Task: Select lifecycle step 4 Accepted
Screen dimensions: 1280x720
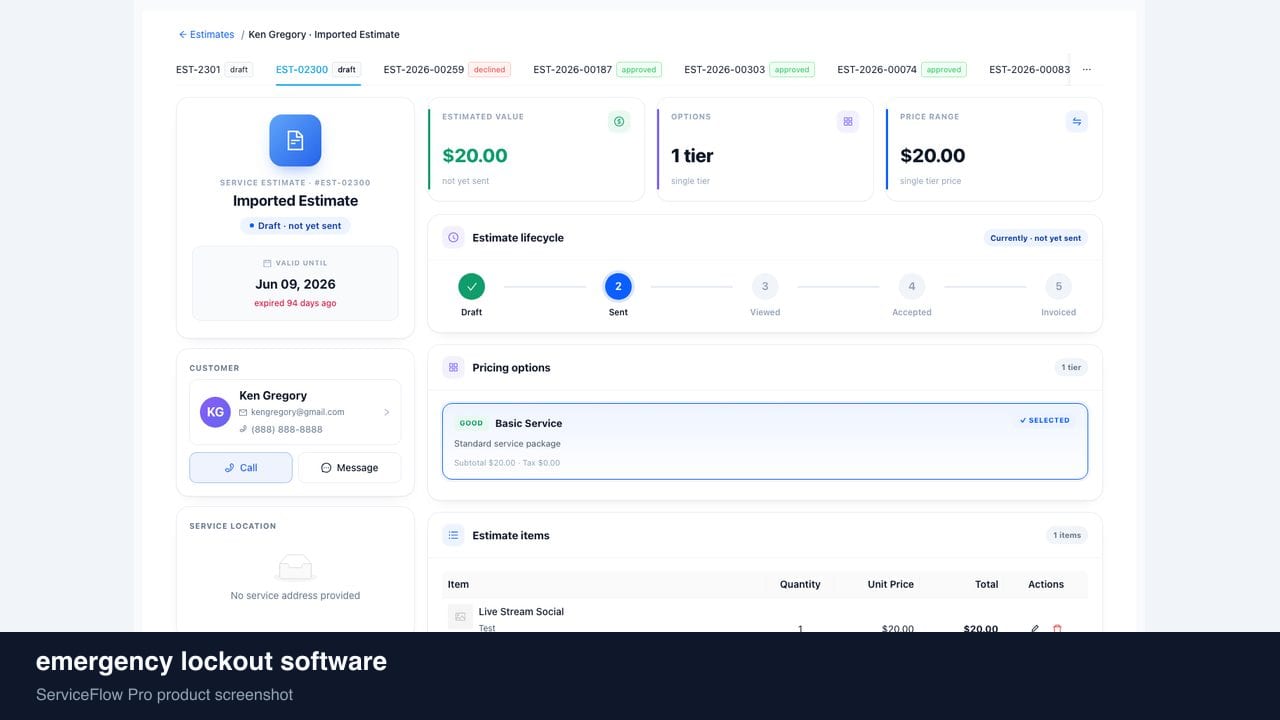Action: click(x=912, y=287)
